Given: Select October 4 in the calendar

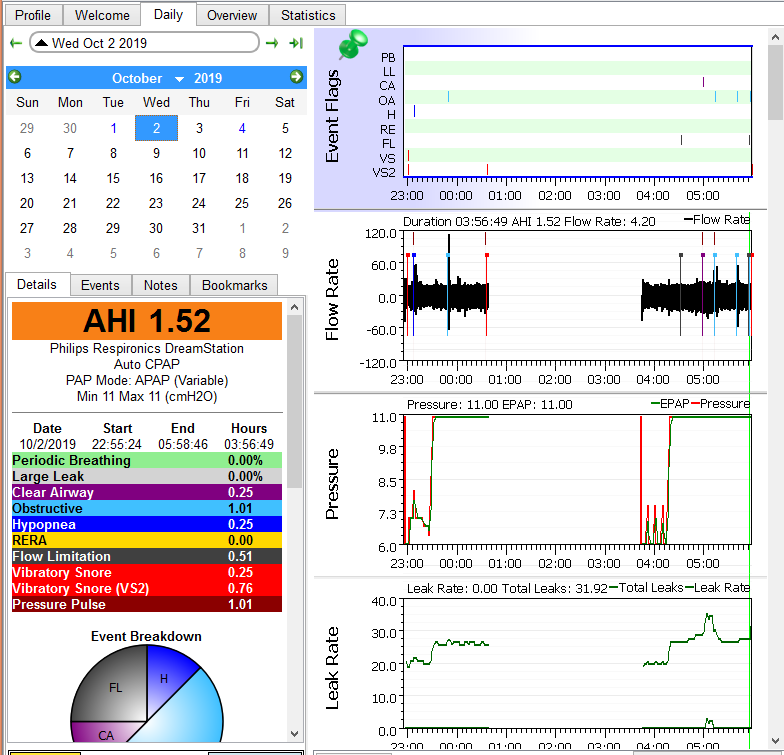Looking at the screenshot, I should pyautogui.click(x=242, y=128).
